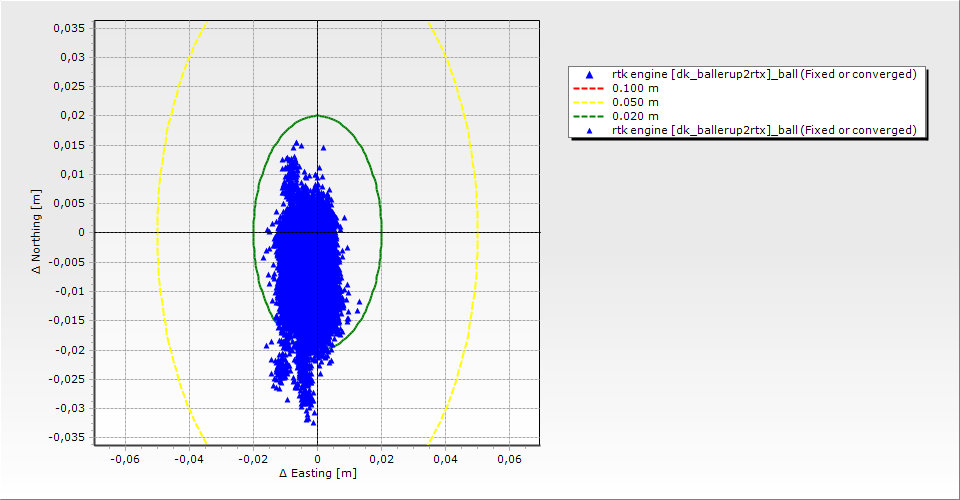The width and height of the screenshot is (960, 500).
Task: Click the '0,005' Northing tick label
Action: tap(69, 203)
